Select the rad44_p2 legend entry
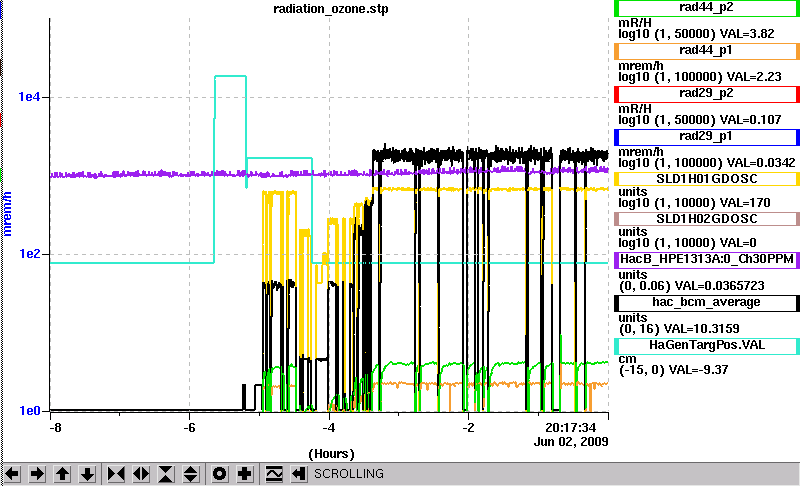Image resolution: width=800 pixels, height=486 pixels. [x=707, y=8]
